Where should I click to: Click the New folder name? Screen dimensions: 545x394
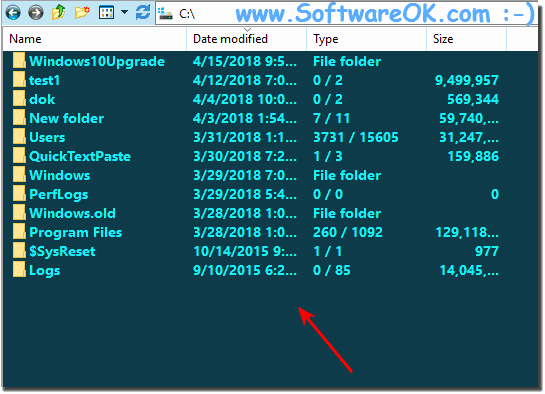pyautogui.click(x=66, y=118)
